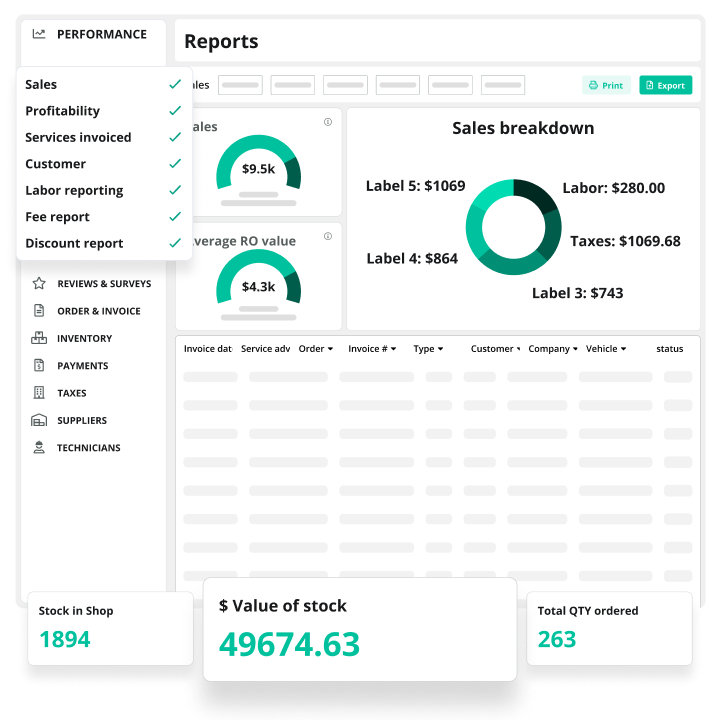Image resolution: width=720 pixels, height=720 pixels.
Task: Click the Performance chart icon
Action: (39, 34)
